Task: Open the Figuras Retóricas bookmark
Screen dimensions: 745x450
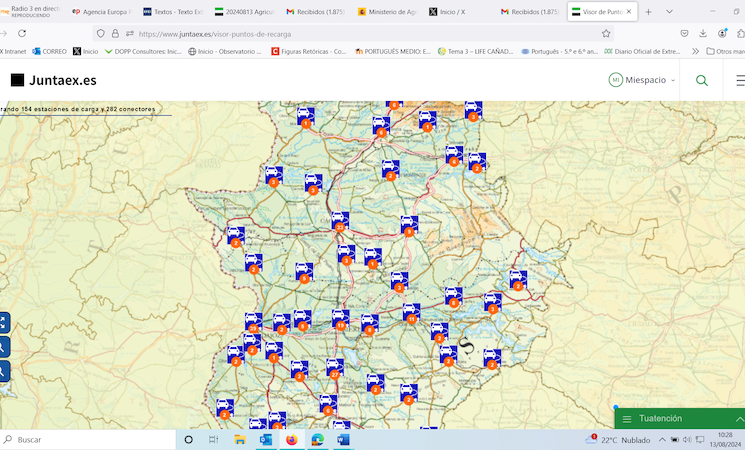Action: (x=309, y=51)
